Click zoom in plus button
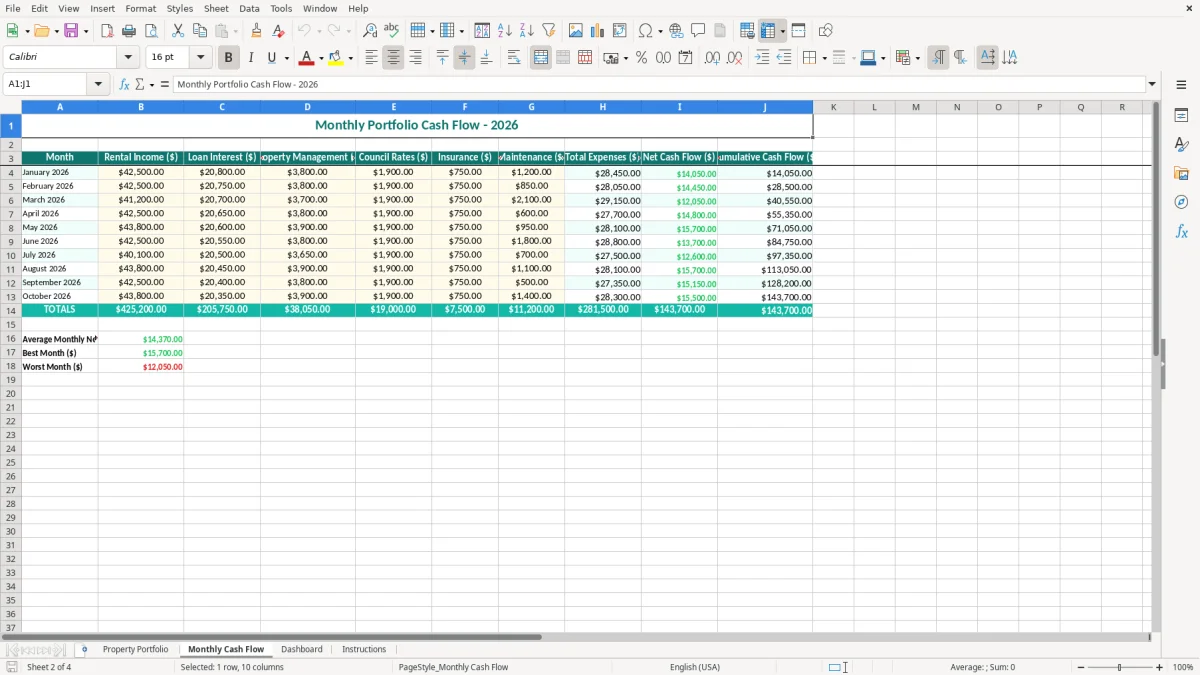This screenshot has width=1200, height=675. point(1160,667)
